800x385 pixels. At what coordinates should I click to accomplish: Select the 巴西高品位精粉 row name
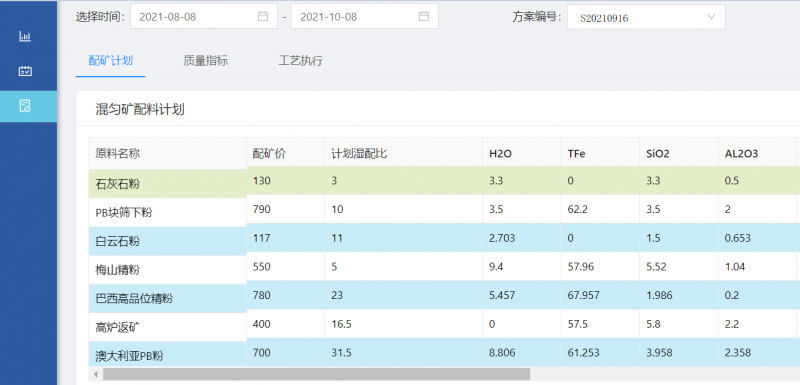click(x=134, y=298)
